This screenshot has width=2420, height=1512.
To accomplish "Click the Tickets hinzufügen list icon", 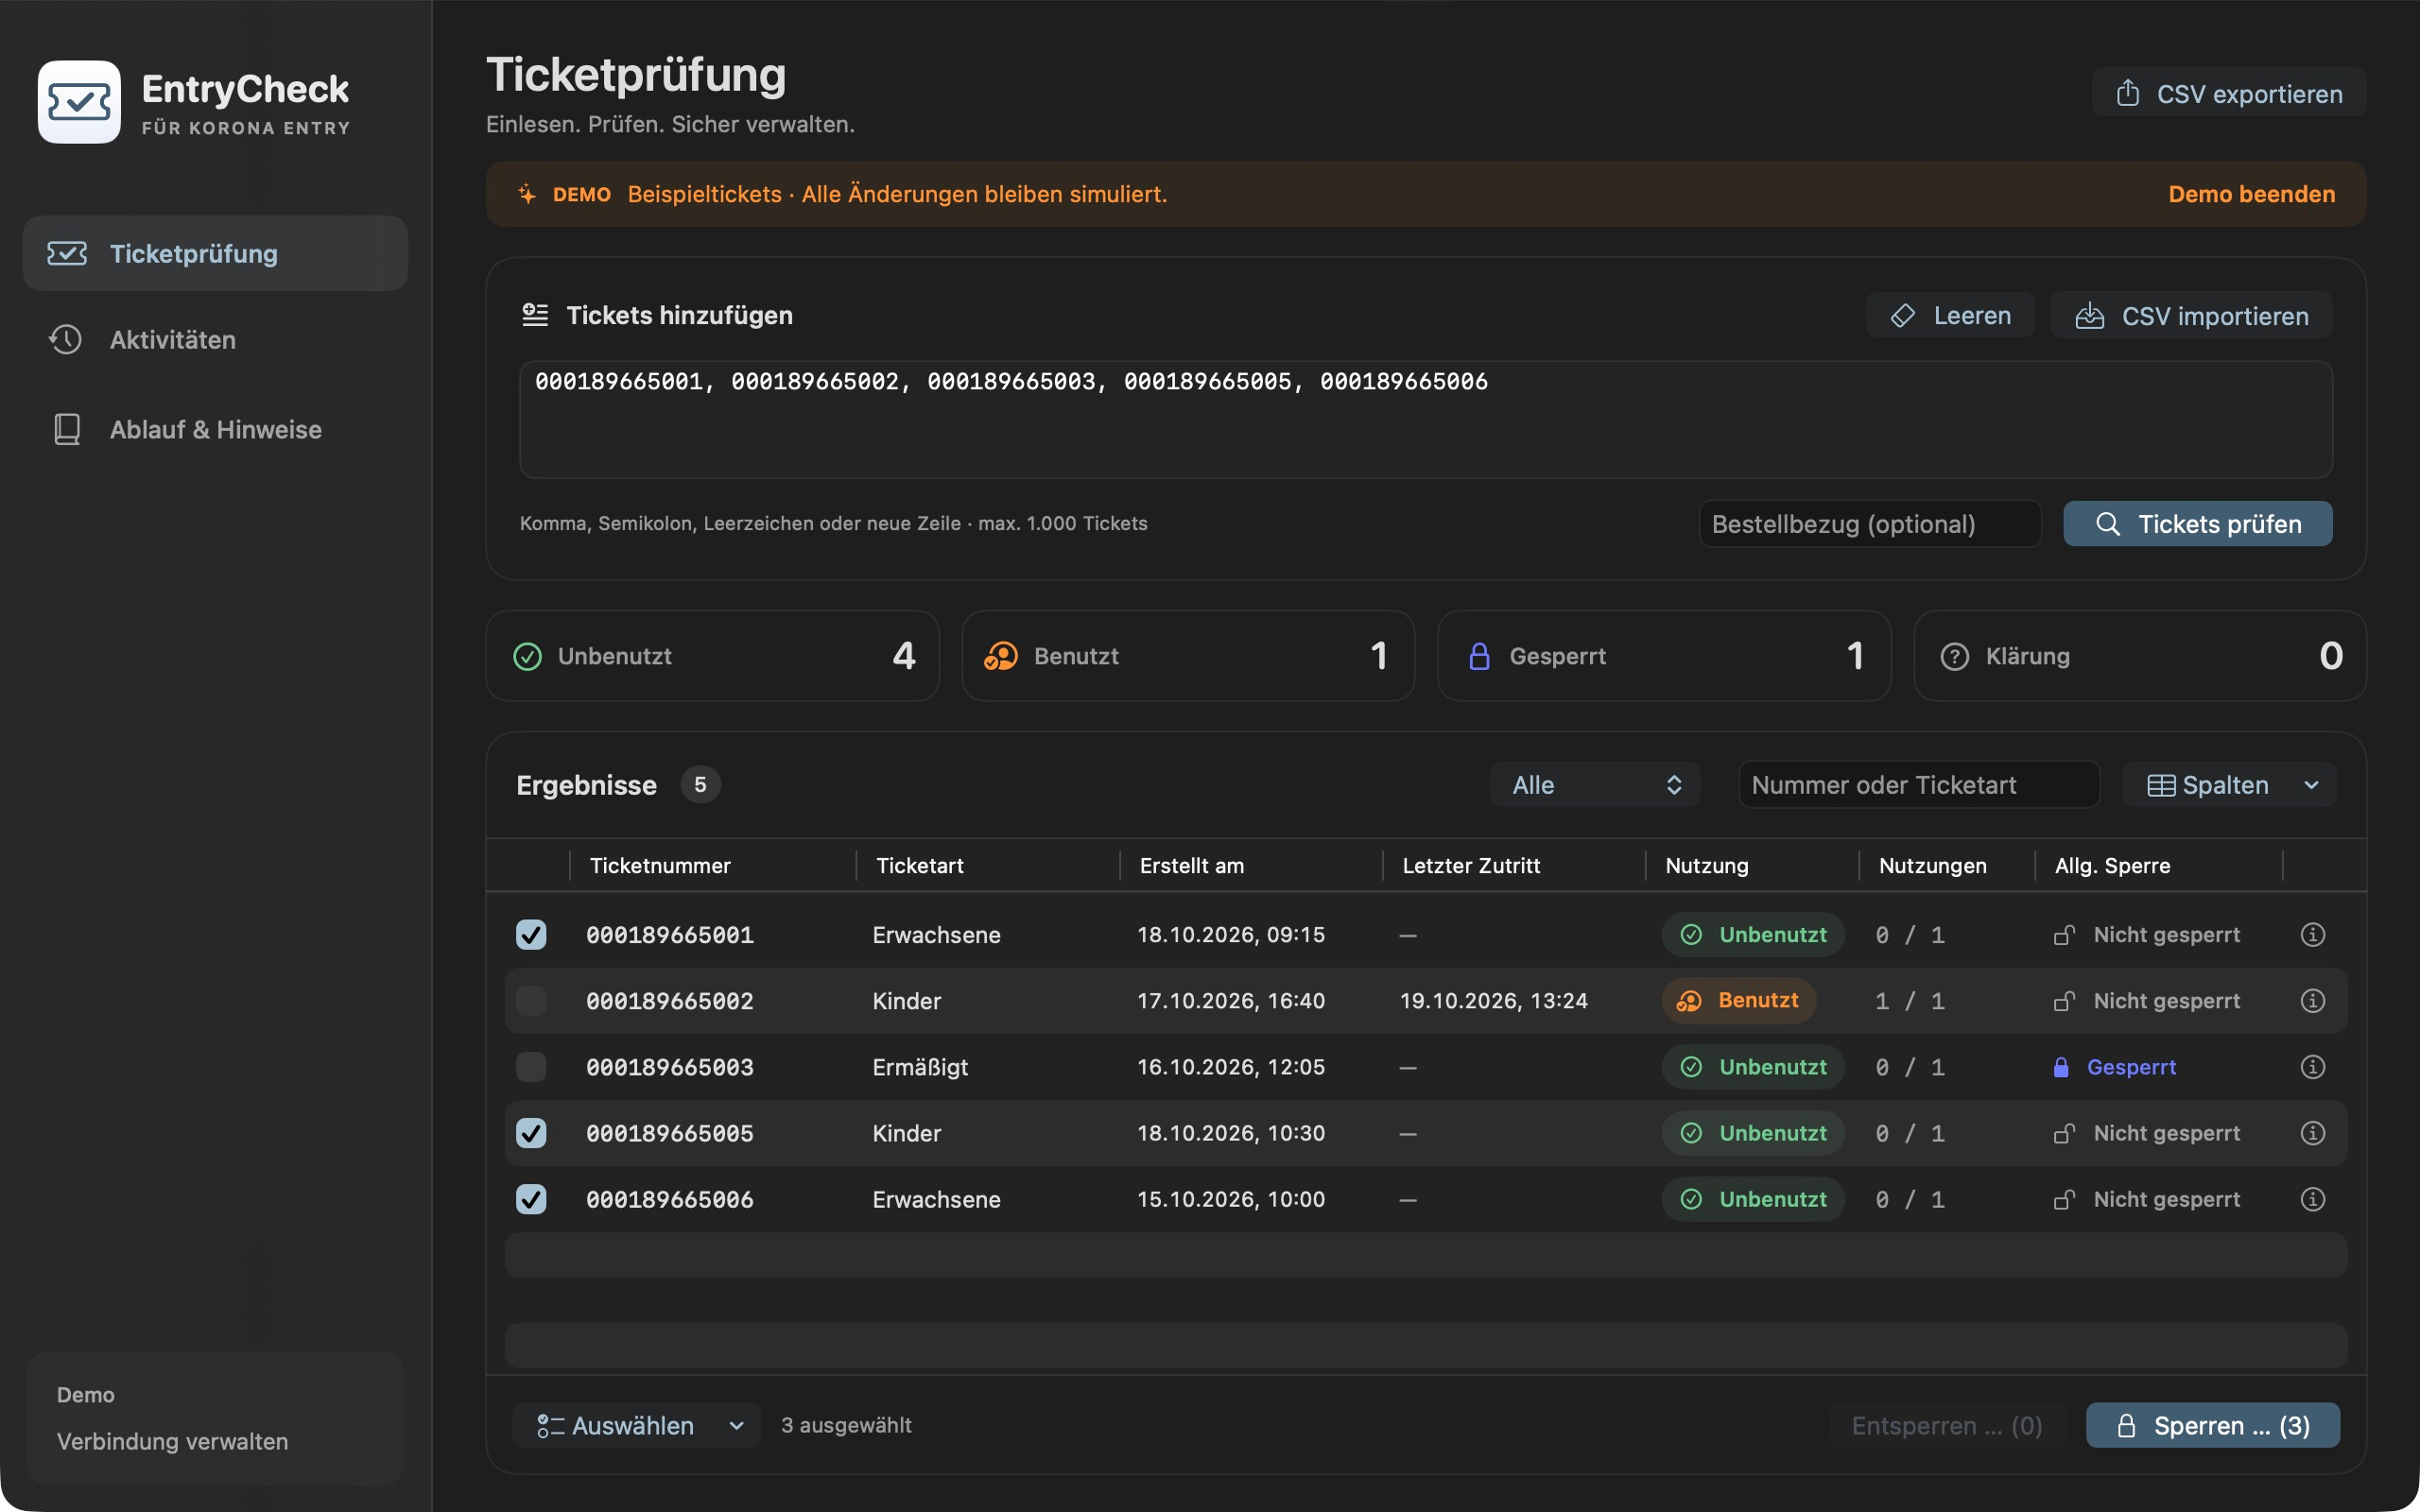I will click(535, 315).
